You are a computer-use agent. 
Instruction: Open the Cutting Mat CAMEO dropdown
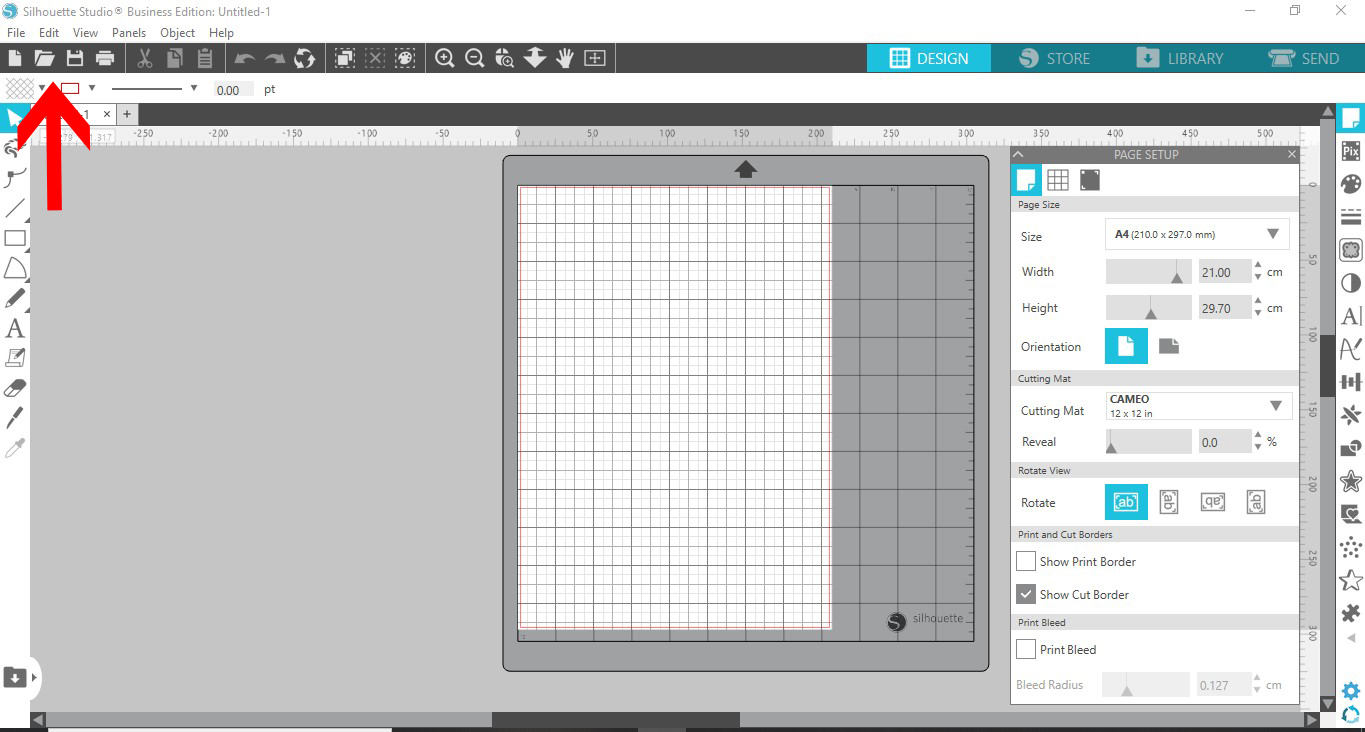point(1199,405)
